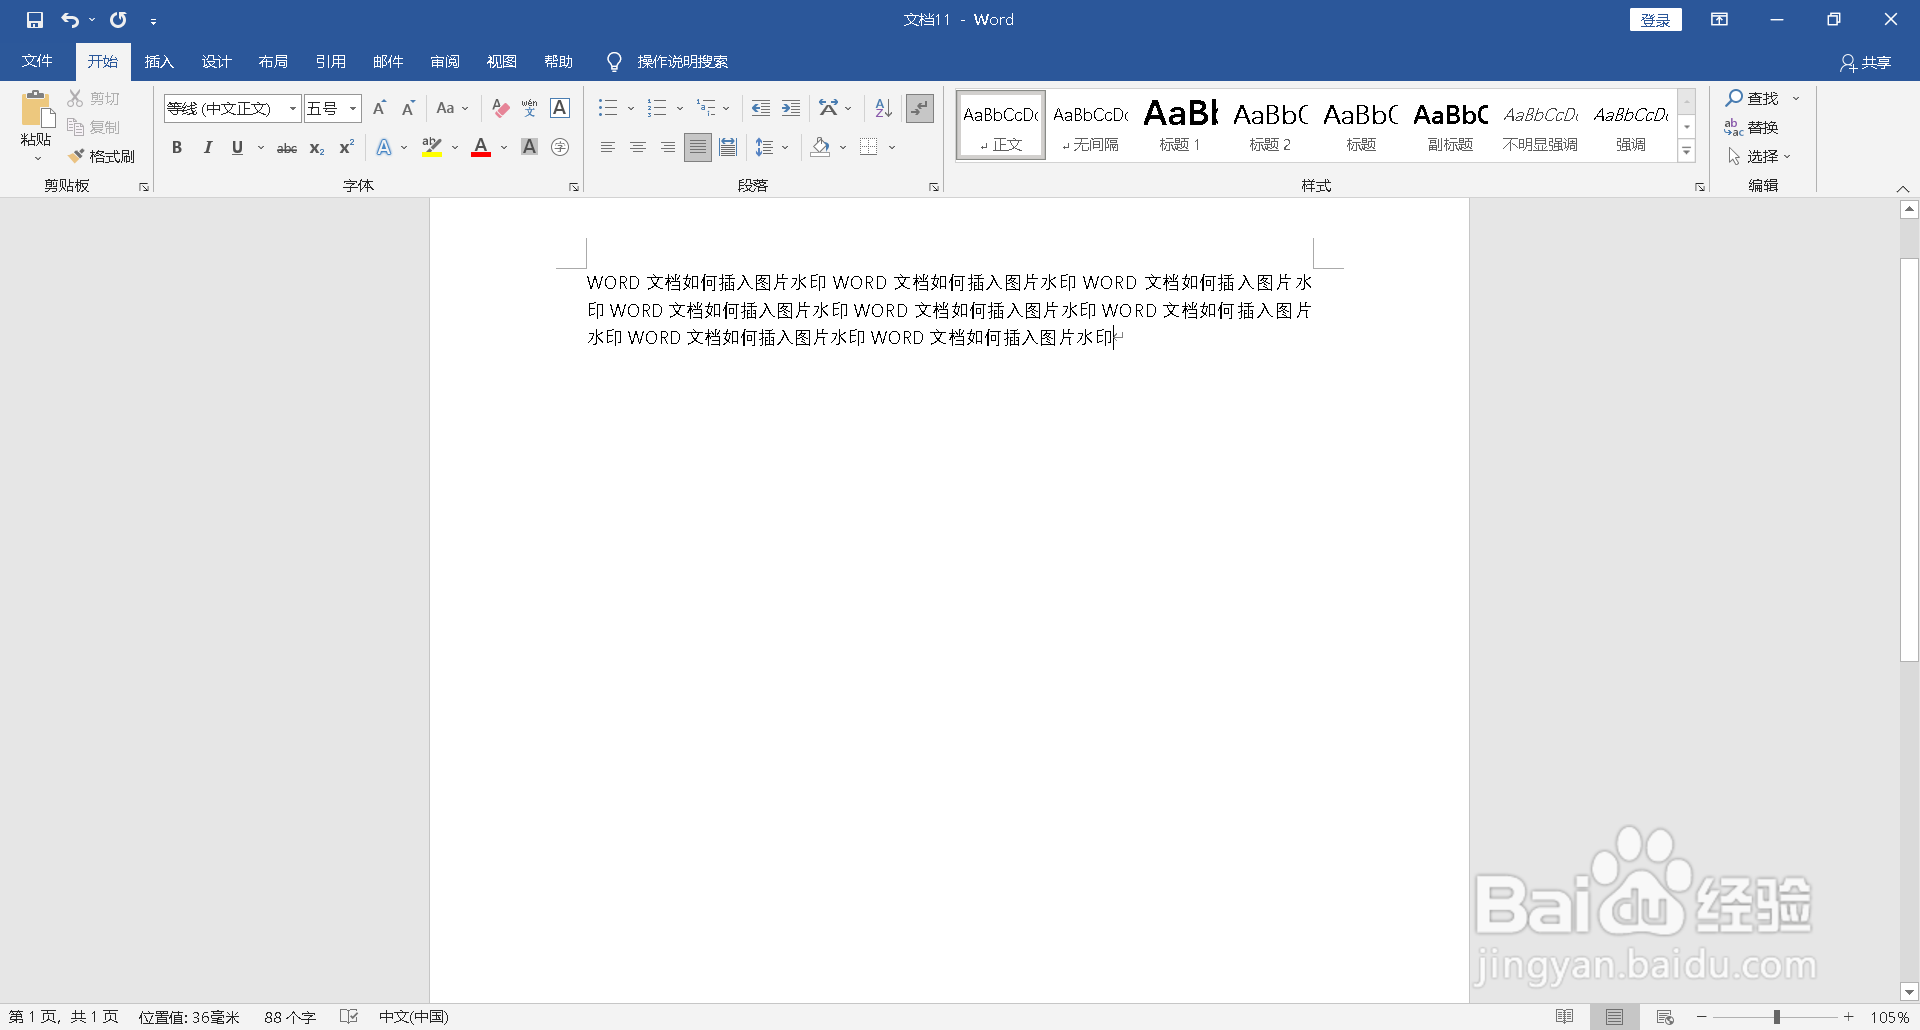Apply the Subtitle style
This screenshot has height=1030, width=1920.
[x=1450, y=125]
